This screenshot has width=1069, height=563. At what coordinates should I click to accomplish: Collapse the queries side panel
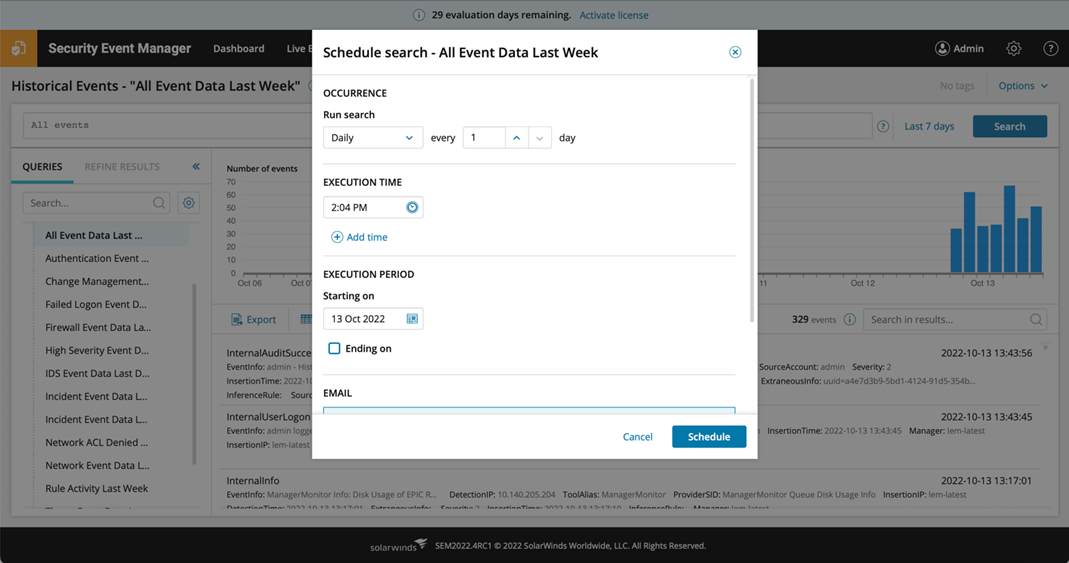coord(196,166)
